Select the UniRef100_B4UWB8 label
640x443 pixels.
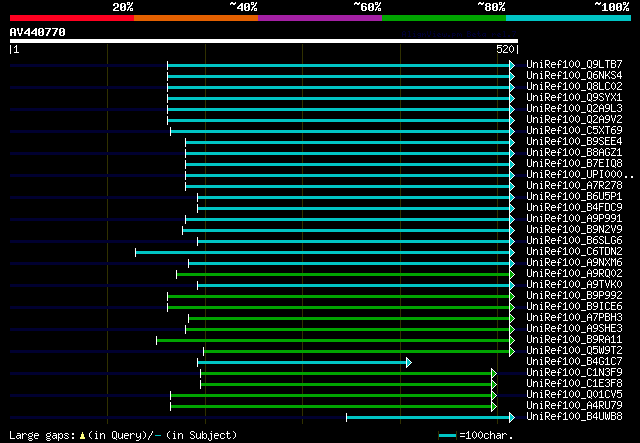[574, 417]
